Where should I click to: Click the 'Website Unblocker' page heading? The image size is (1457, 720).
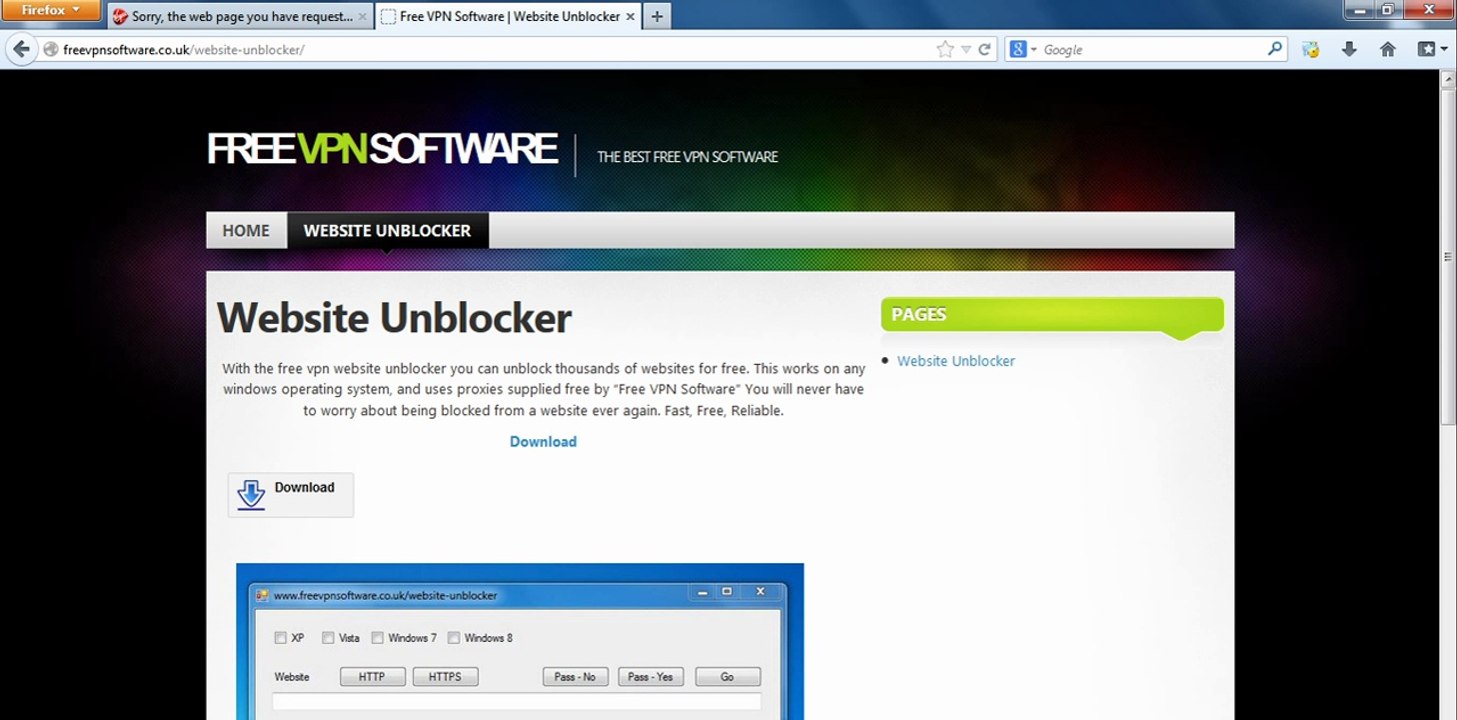(x=394, y=318)
